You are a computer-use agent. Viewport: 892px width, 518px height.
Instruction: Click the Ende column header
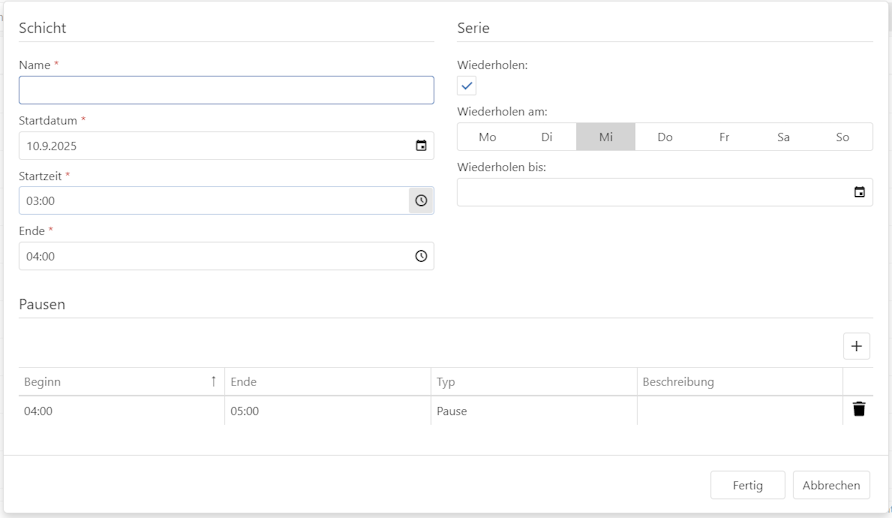point(327,382)
